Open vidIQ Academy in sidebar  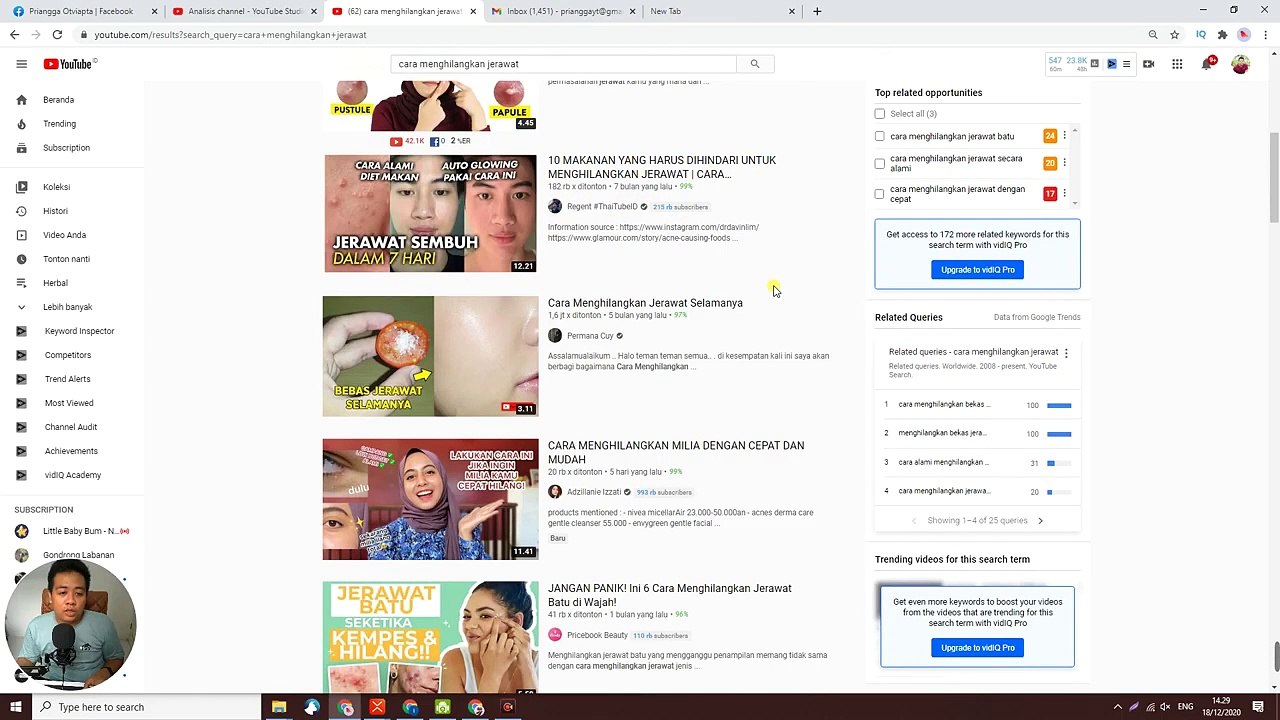(72, 475)
